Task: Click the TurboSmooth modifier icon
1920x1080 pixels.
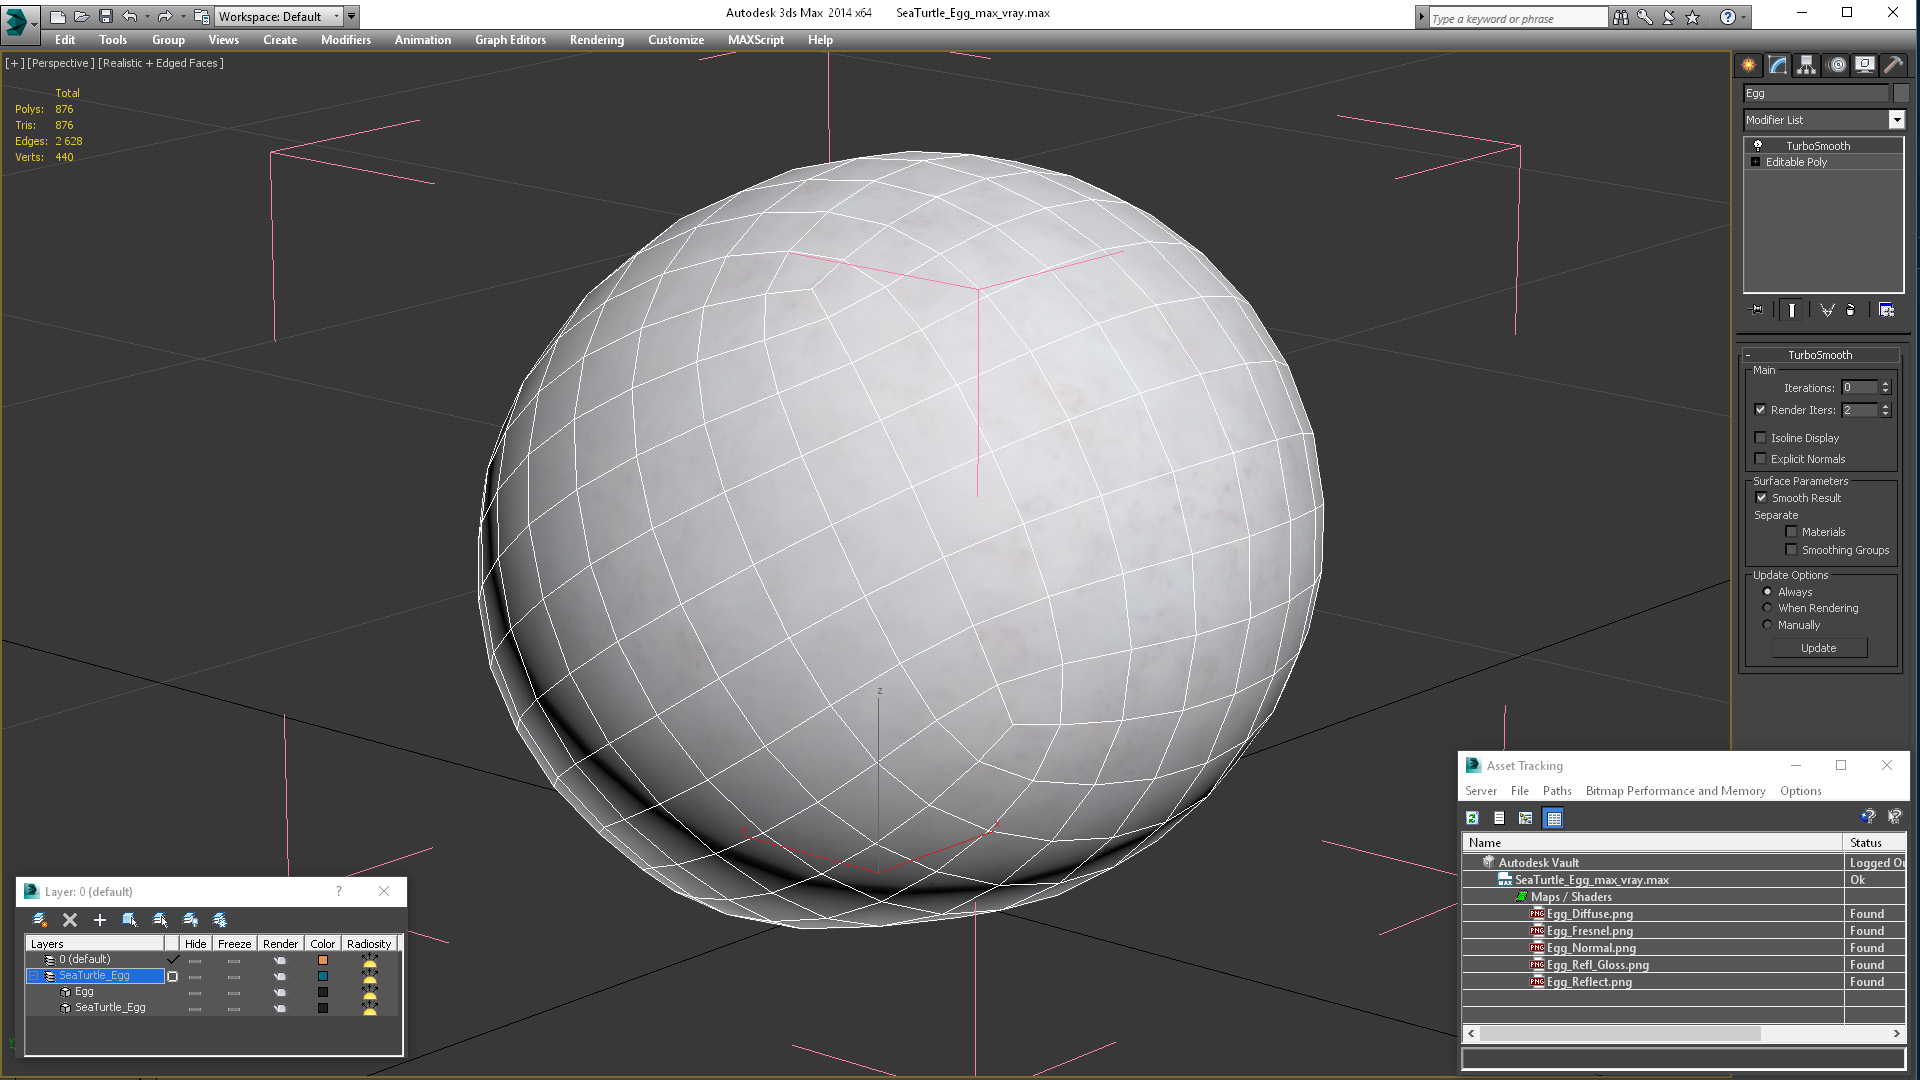Action: [x=1758, y=145]
